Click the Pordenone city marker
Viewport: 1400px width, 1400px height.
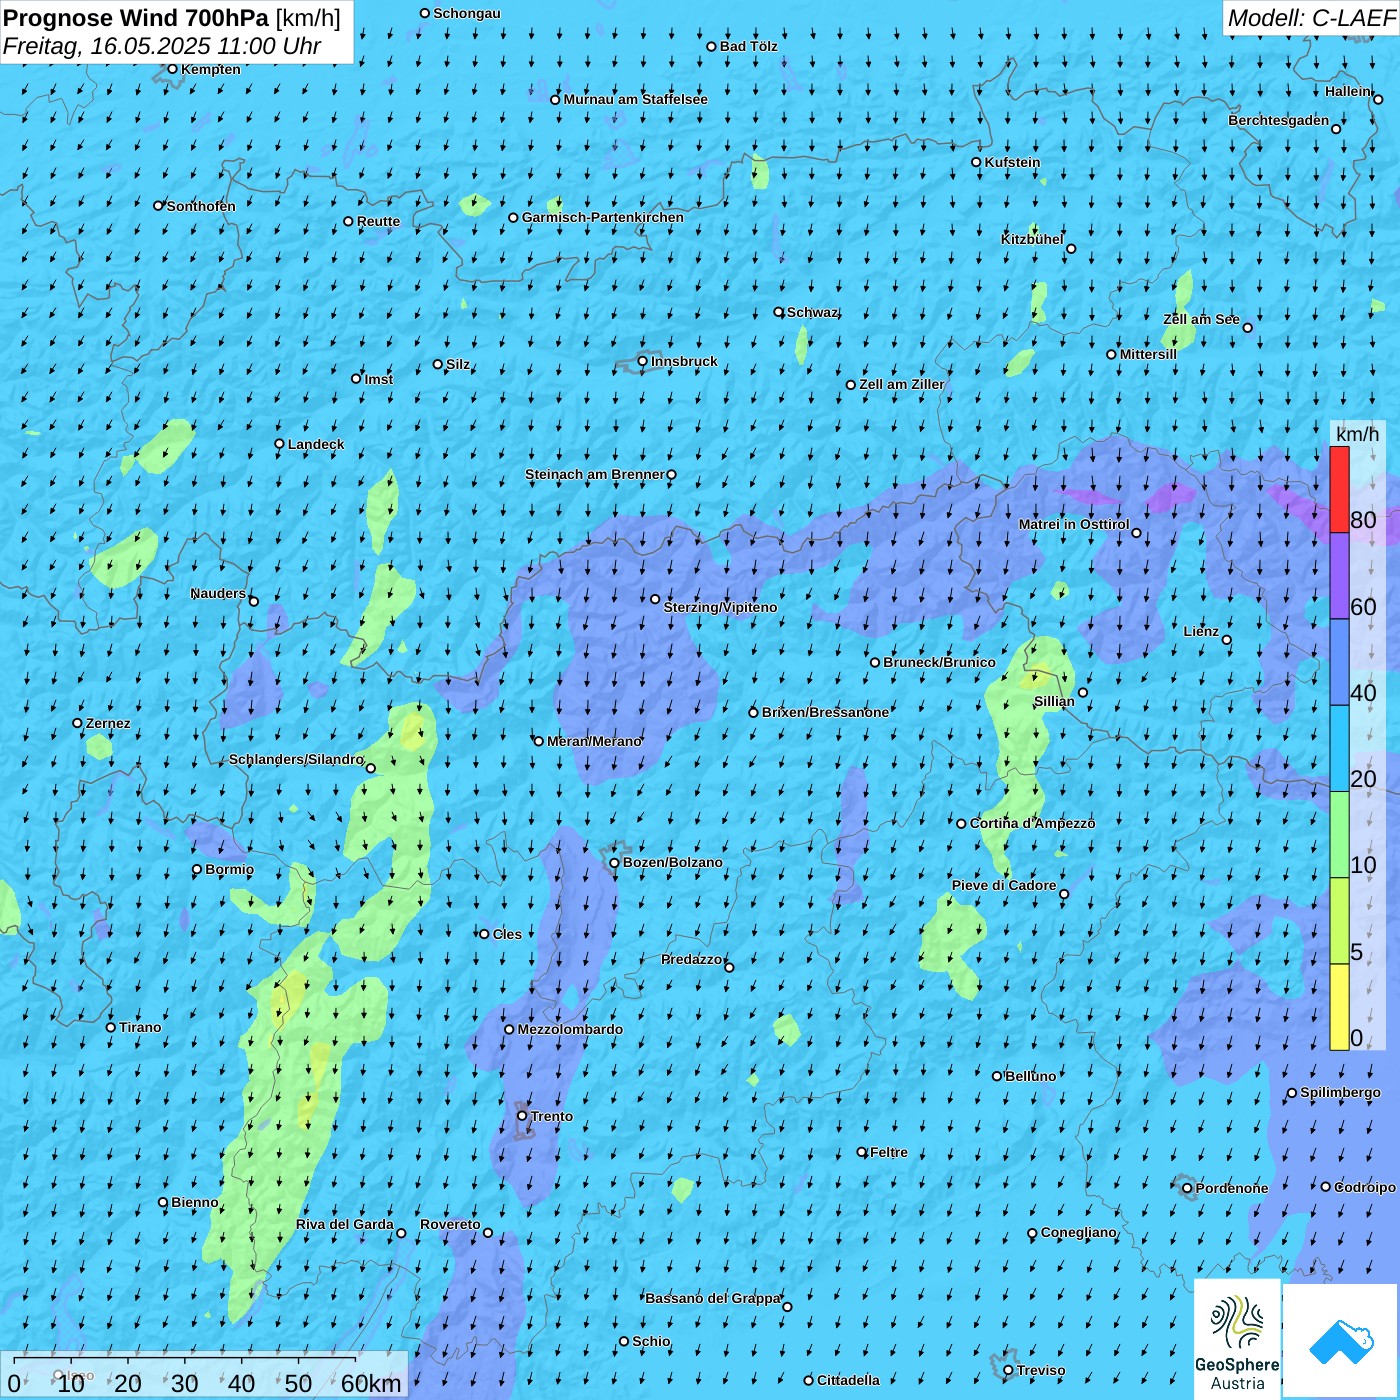click(x=1188, y=1188)
